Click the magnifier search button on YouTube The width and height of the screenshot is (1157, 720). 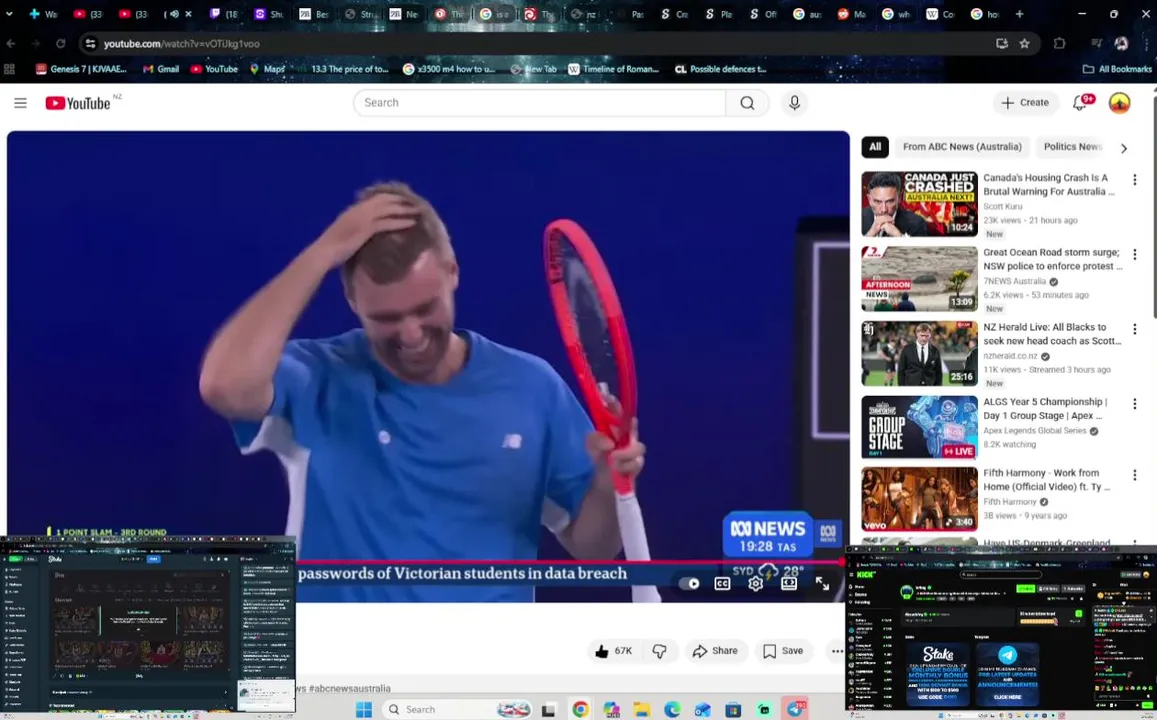[747, 103]
